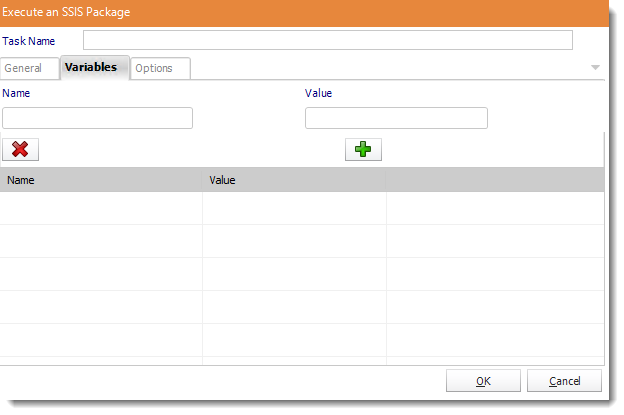
Task: Click the Value column header in grid
Action: [x=294, y=180]
